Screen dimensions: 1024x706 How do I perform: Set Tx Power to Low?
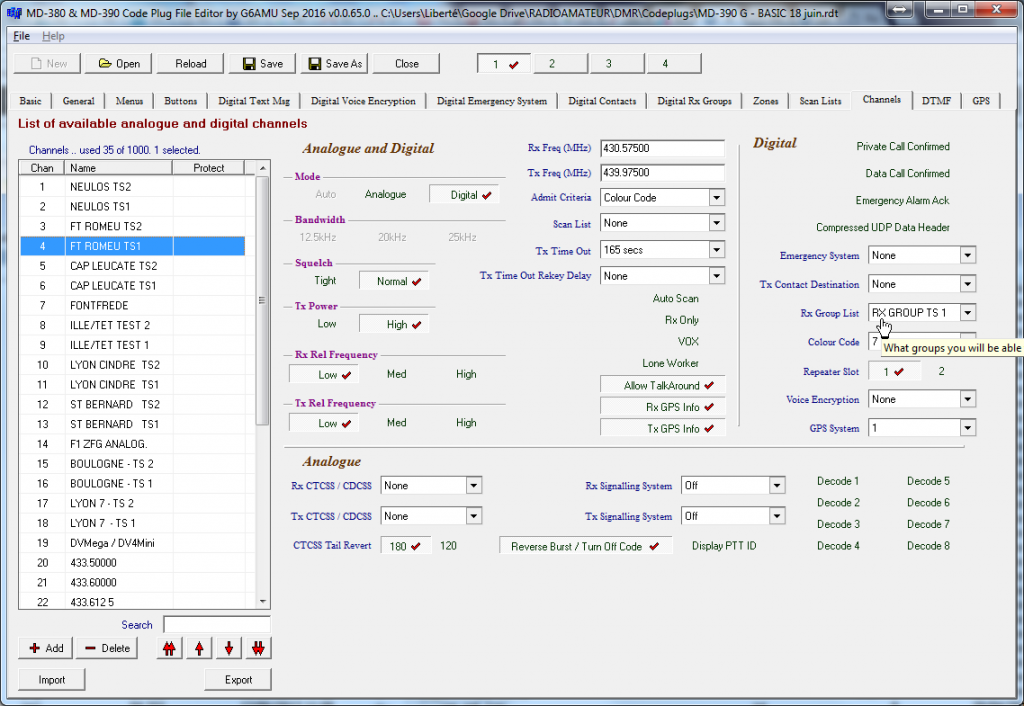(x=327, y=324)
